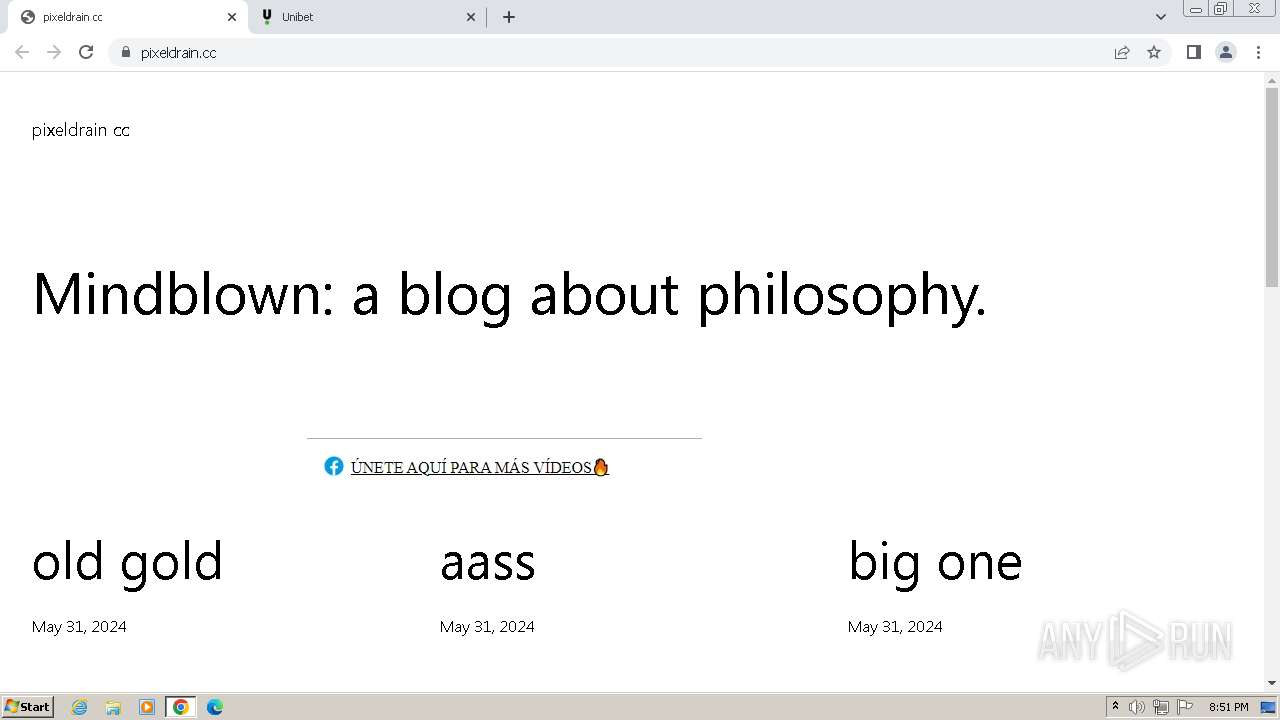The height and width of the screenshot is (720, 1280).
Task: Open the Action Center flag icon
Action: (1185, 707)
